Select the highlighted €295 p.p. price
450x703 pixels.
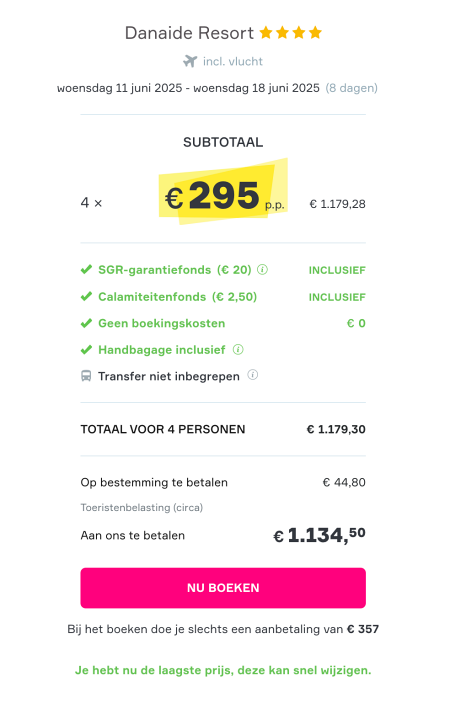point(224,196)
